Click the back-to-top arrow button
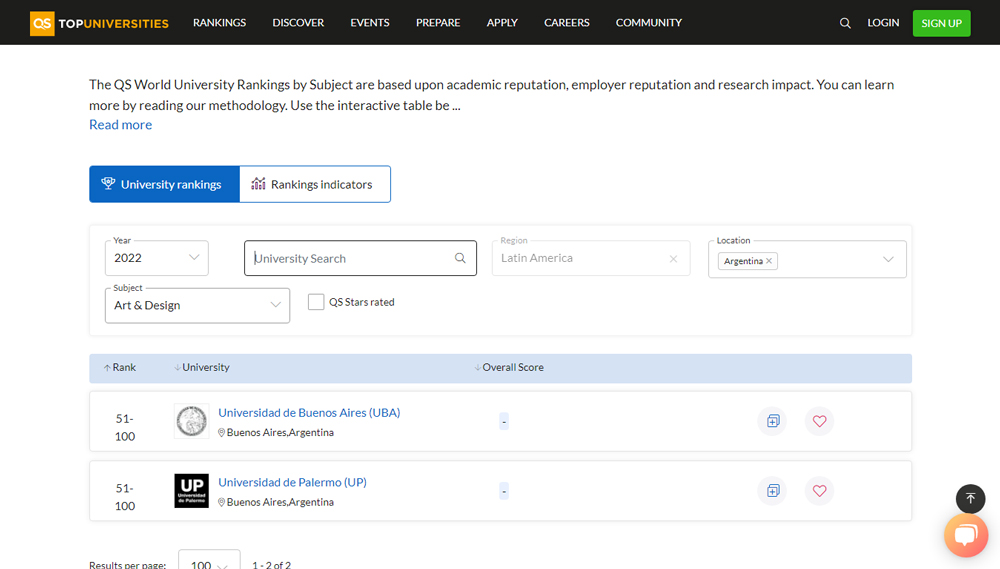The width and height of the screenshot is (1000, 569). 971,499
